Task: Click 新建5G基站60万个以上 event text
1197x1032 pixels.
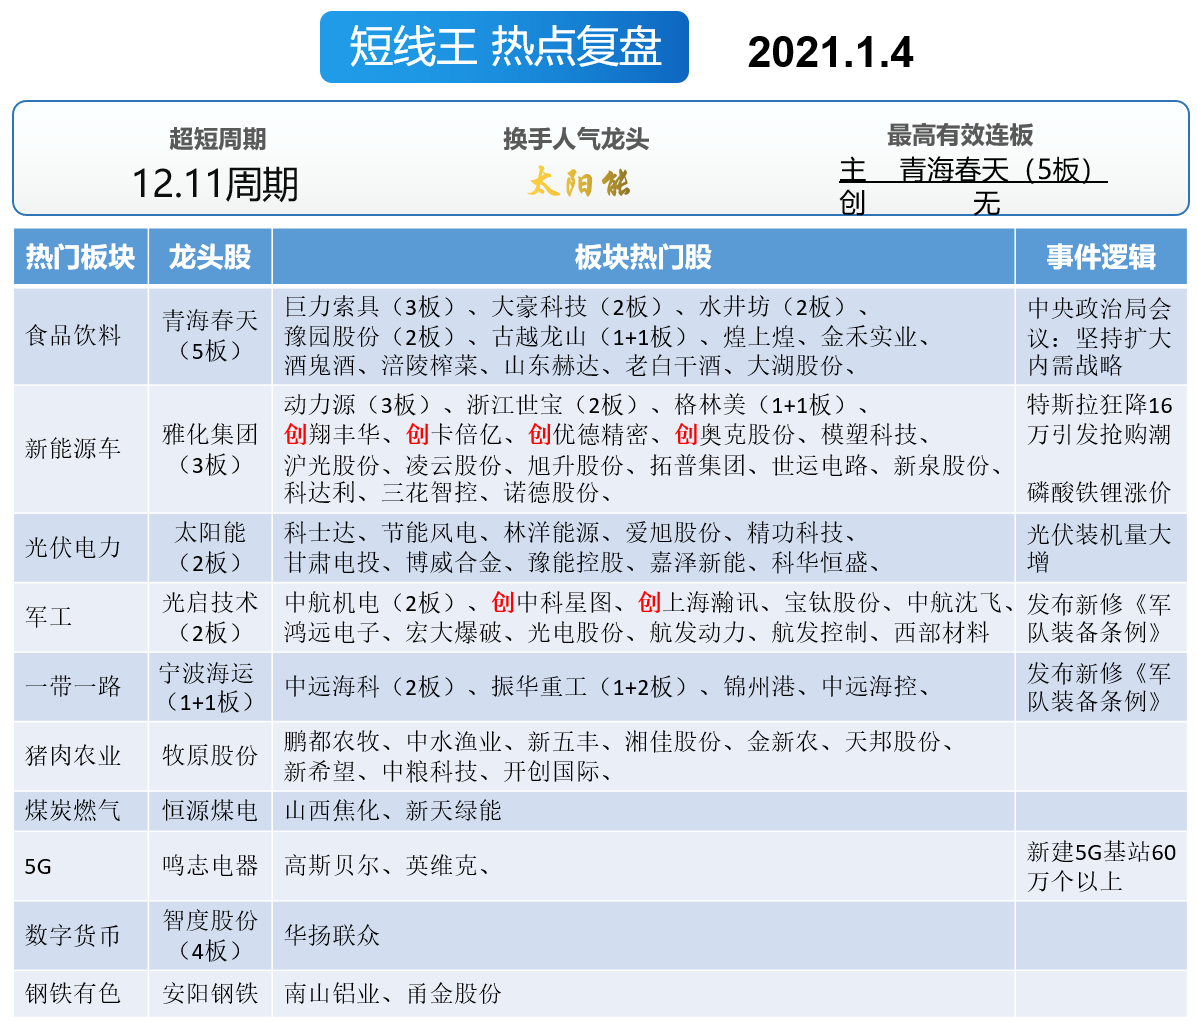Action: pos(1101,866)
